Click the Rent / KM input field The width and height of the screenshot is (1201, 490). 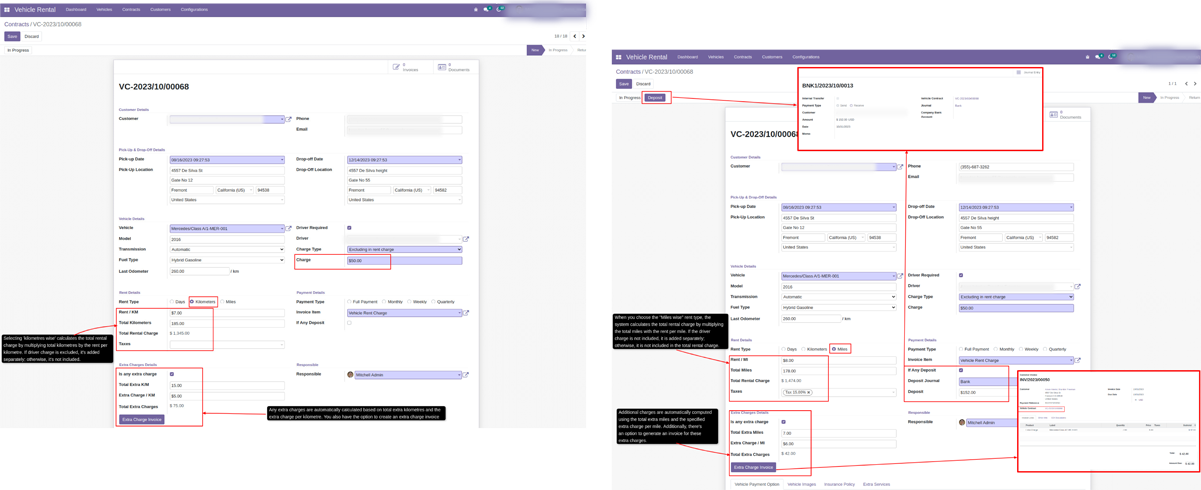pos(226,313)
